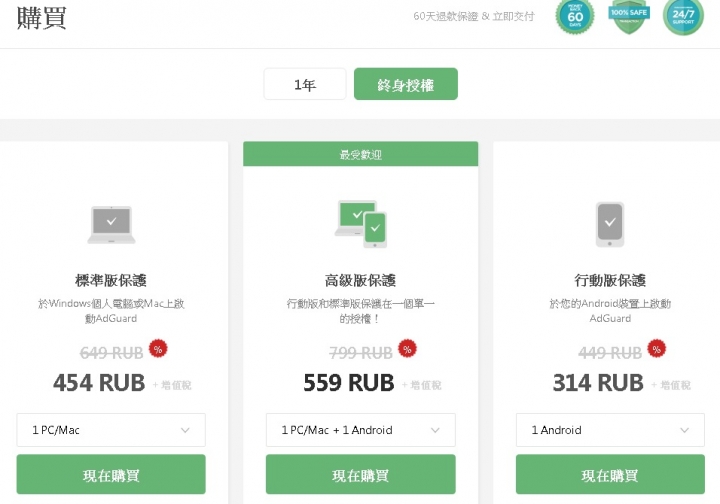Click the laptop and phone icon for 高級版保護
This screenshot has height=504, width=720.
click(361, 224)
